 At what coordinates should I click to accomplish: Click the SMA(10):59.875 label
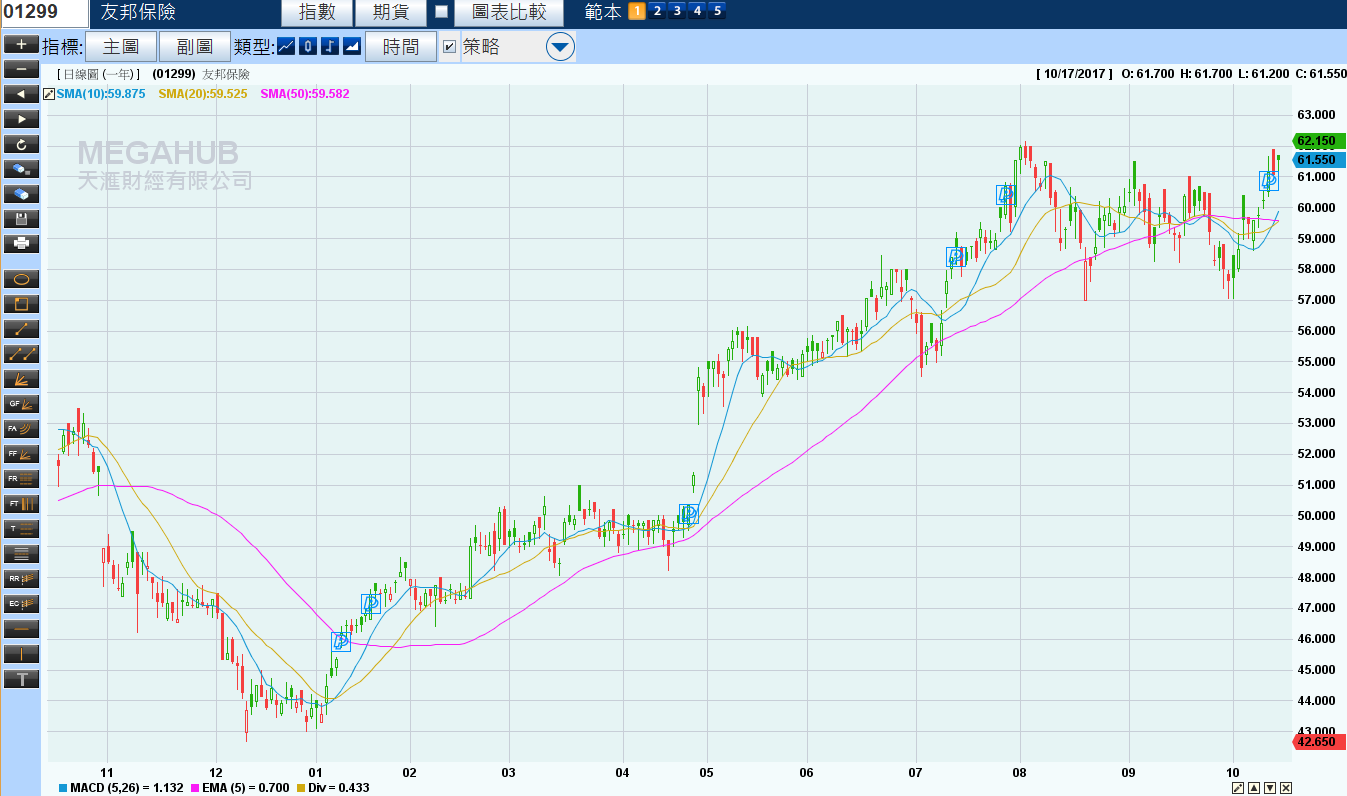(101, 93)
